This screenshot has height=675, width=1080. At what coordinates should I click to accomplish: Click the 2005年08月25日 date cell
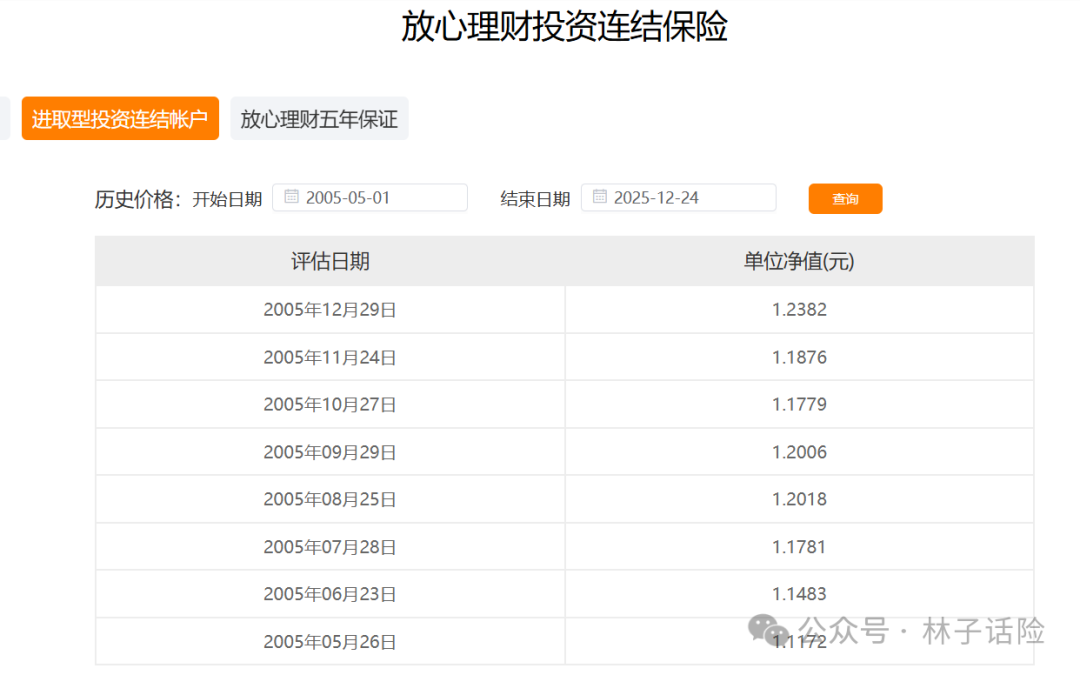point(330,499)
